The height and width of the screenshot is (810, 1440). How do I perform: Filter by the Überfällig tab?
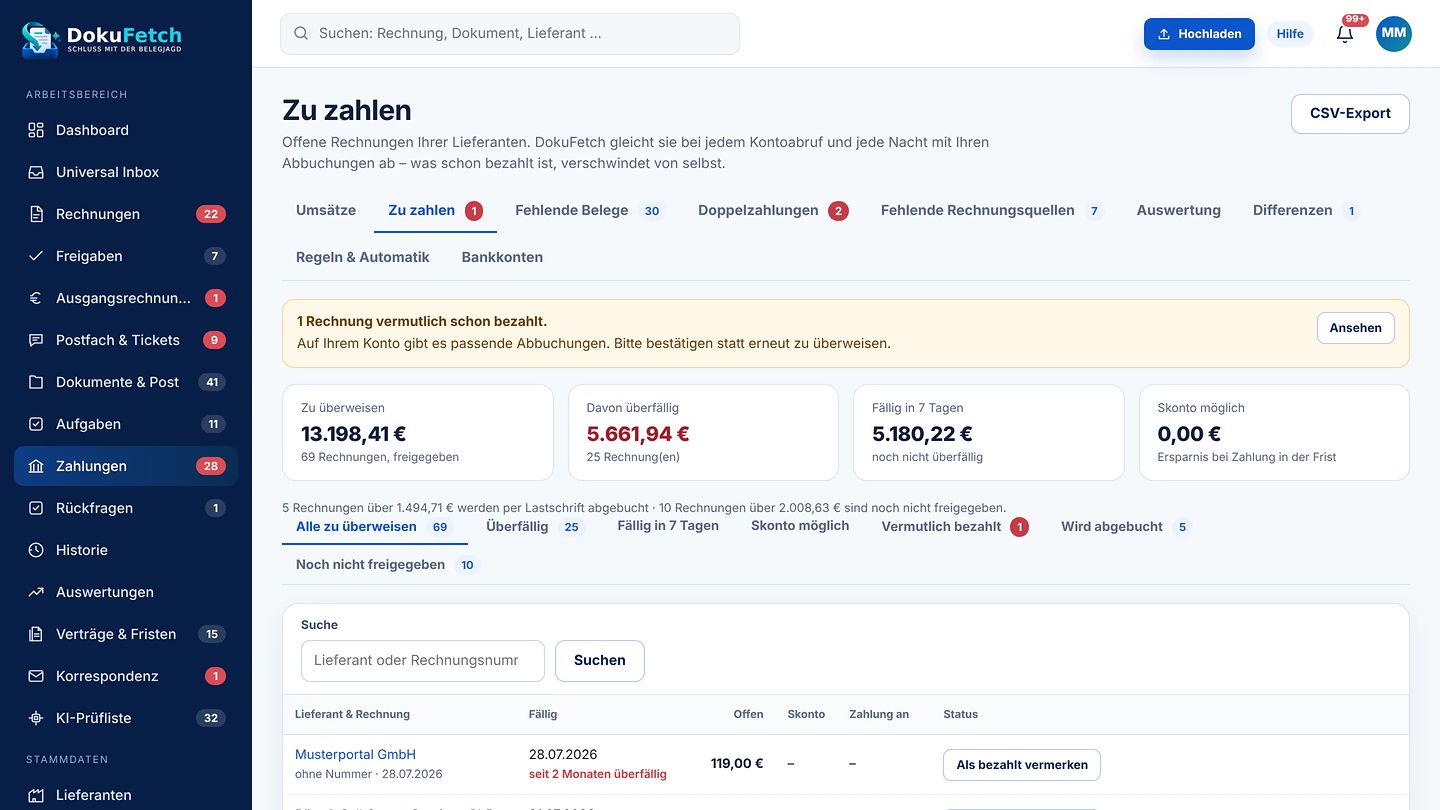tap(534, 526)
